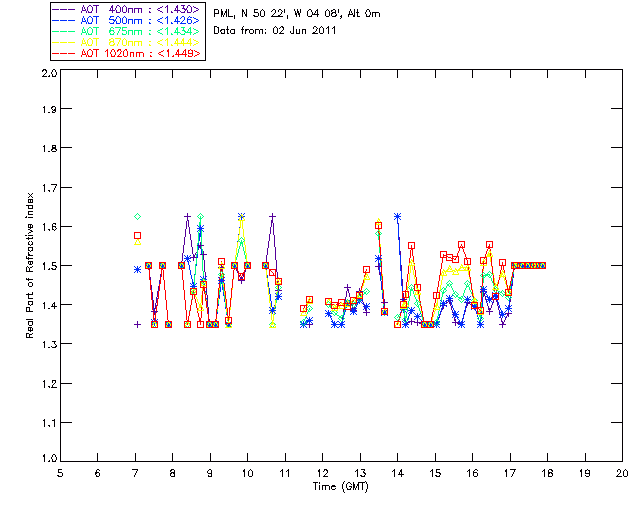Click the 'Data from: 02 Jun 2011' text

pyautogui.click(x=275, y=31)
